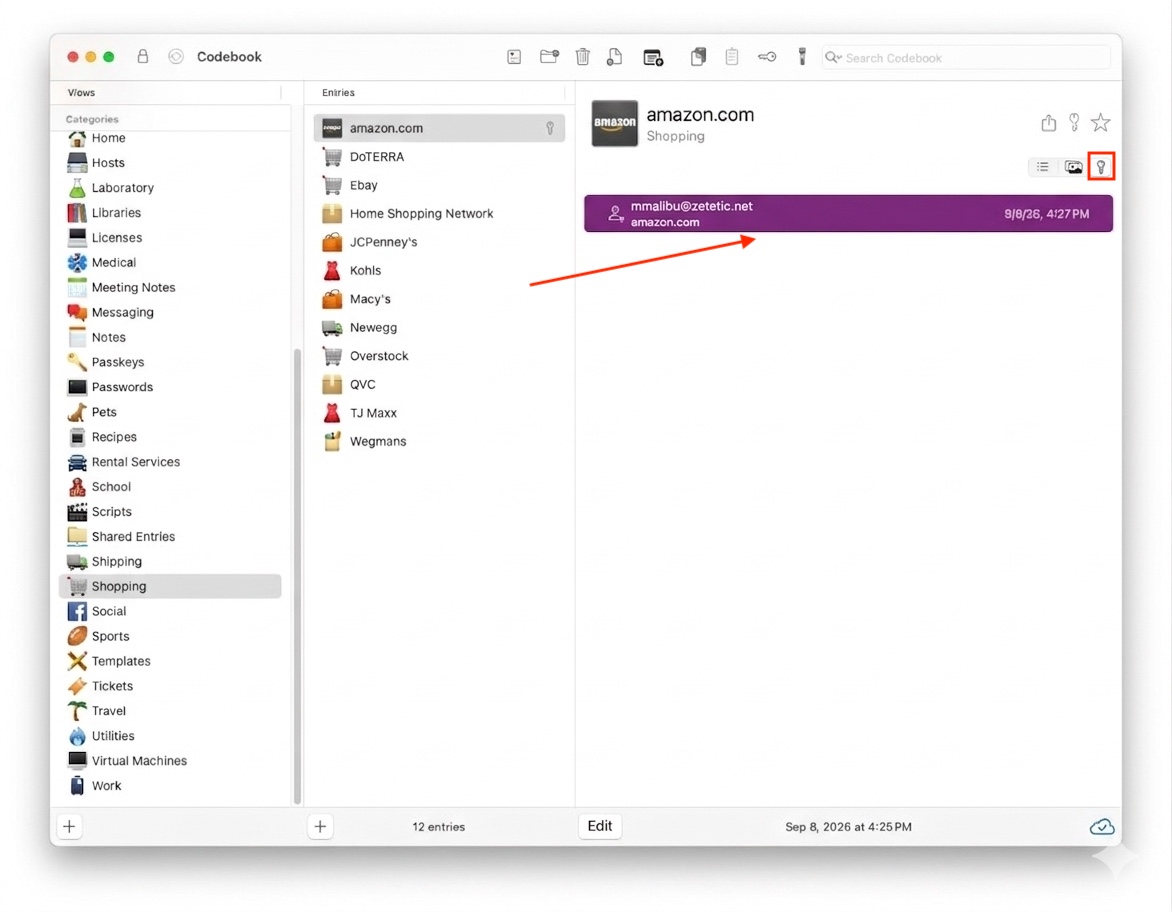Image resolution: width=1172 pixels, height=912 pixels.
Task: Open the Licenses category
Action: (x=170, y=238)
